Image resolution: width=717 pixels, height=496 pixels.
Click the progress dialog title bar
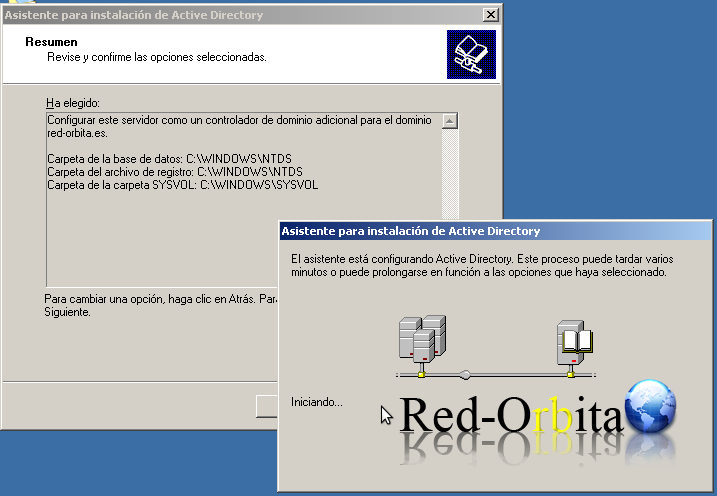tap(495, 231)
